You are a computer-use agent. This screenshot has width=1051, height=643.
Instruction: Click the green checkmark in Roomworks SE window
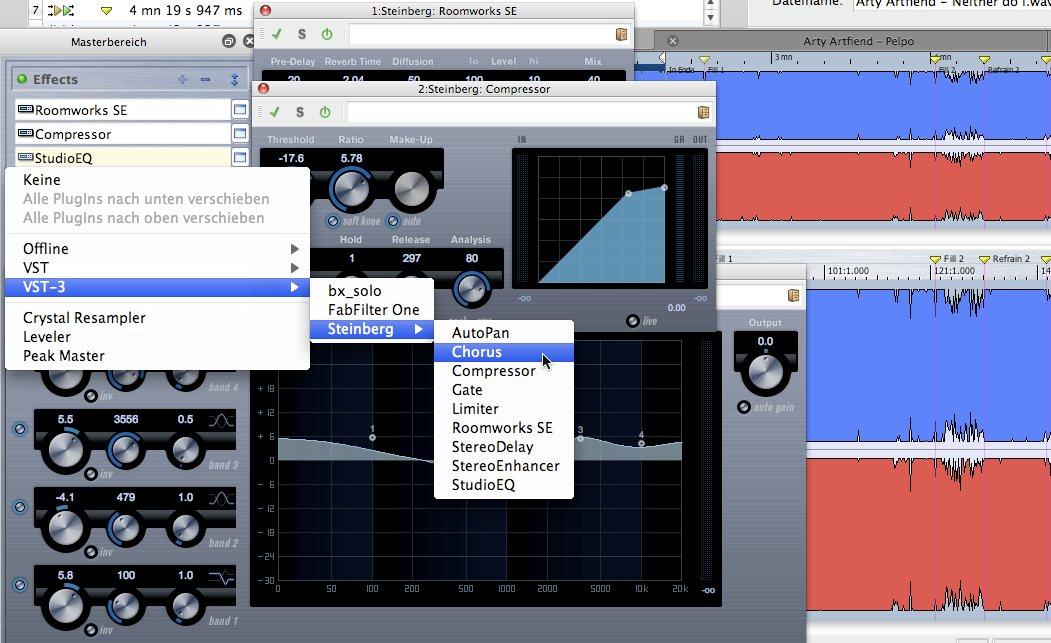[x=276, y=34]
